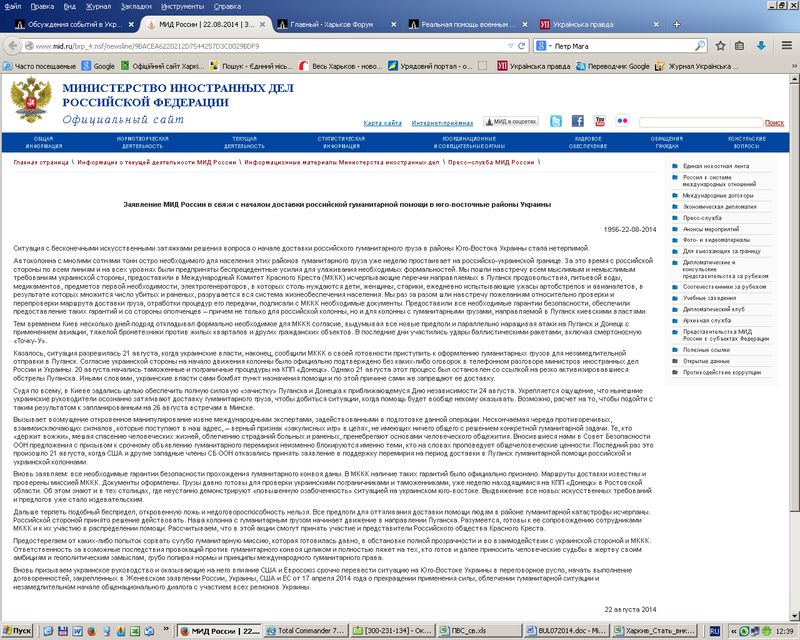Click the Windows 'Пуск' start button
Image resolution: width=800 pixels, height=640 pixels.
(17, 631)
